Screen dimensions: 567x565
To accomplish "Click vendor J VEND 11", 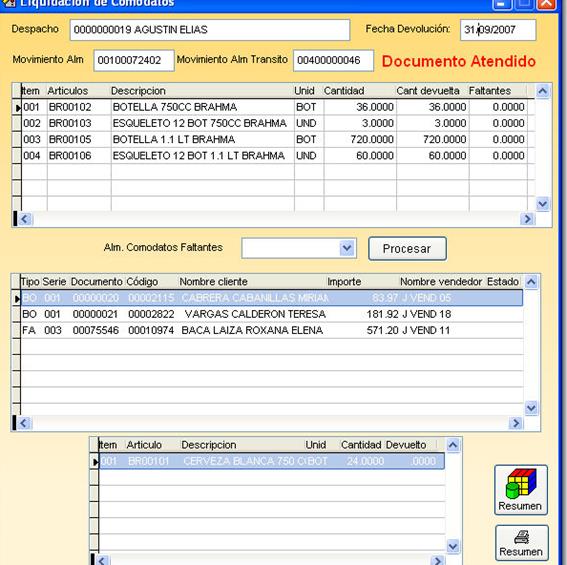I will (x=426, y=331).
